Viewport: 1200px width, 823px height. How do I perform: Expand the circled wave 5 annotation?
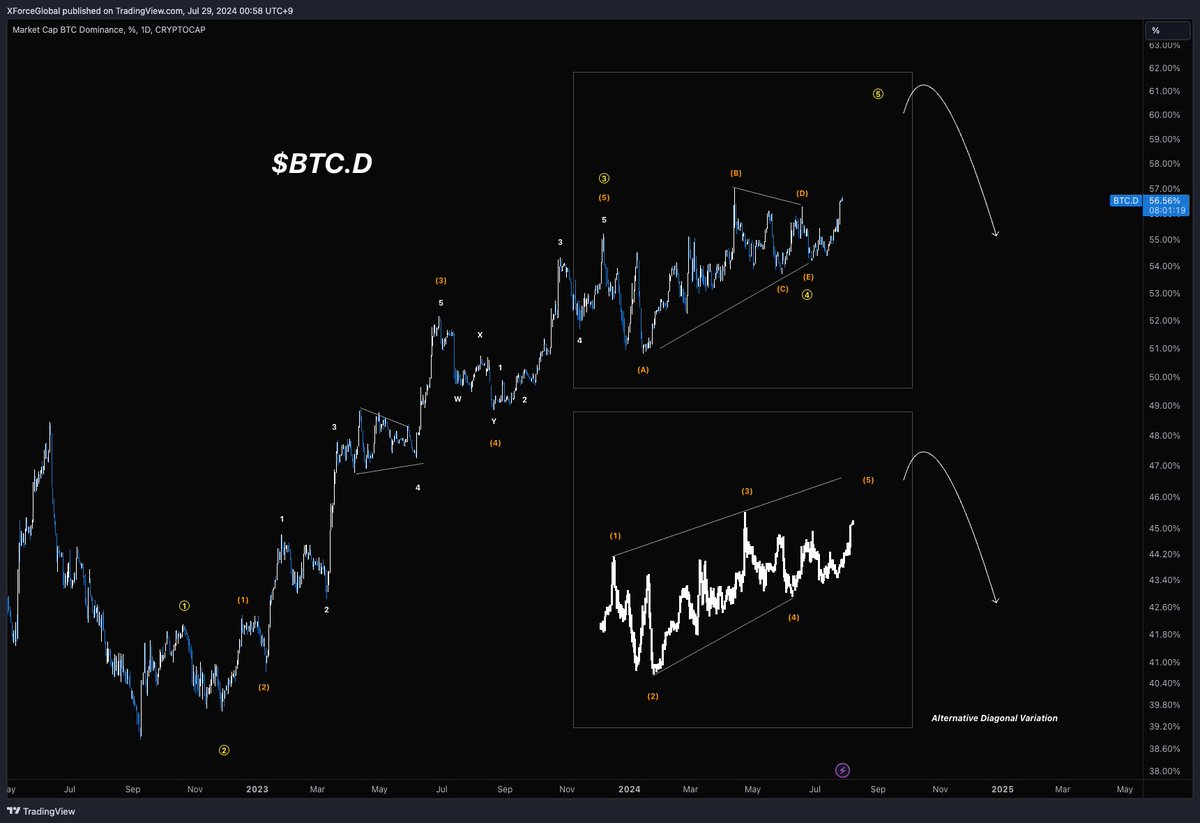[x=878, y=95]
